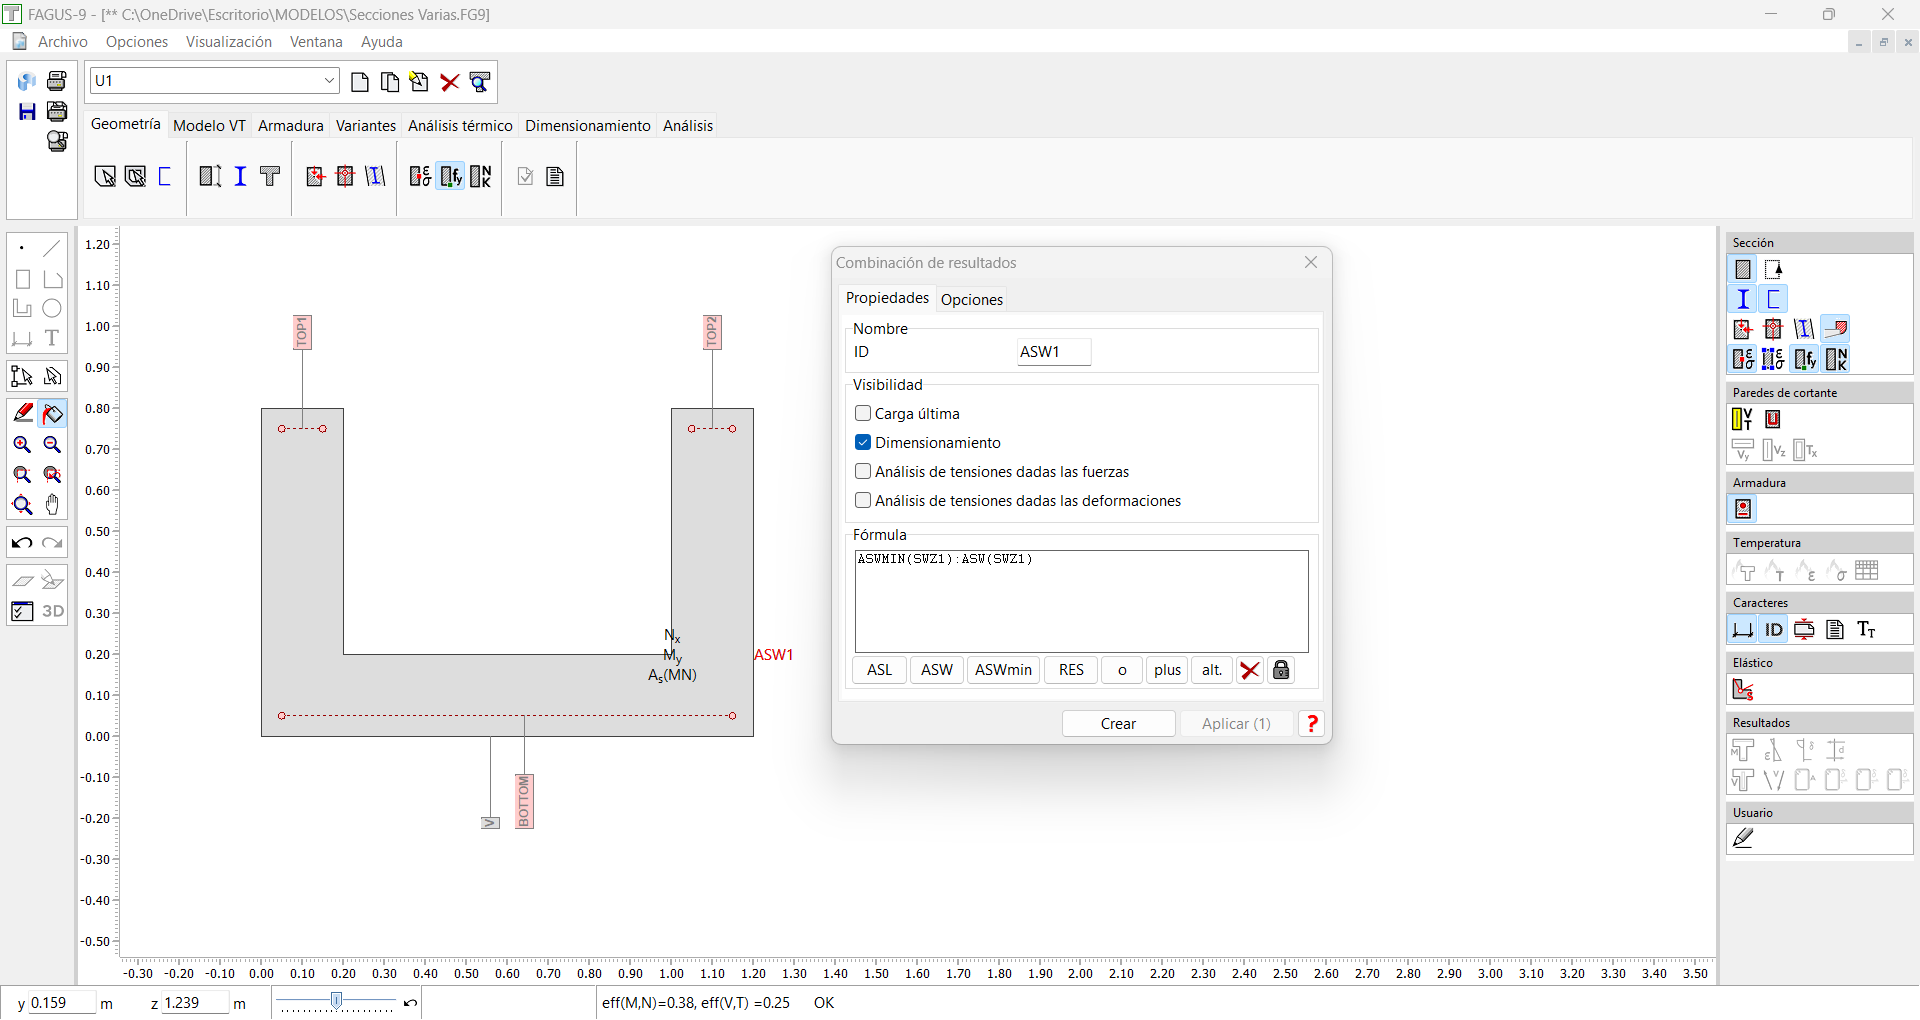Click the ID name input field

(x=1053, y=352)
